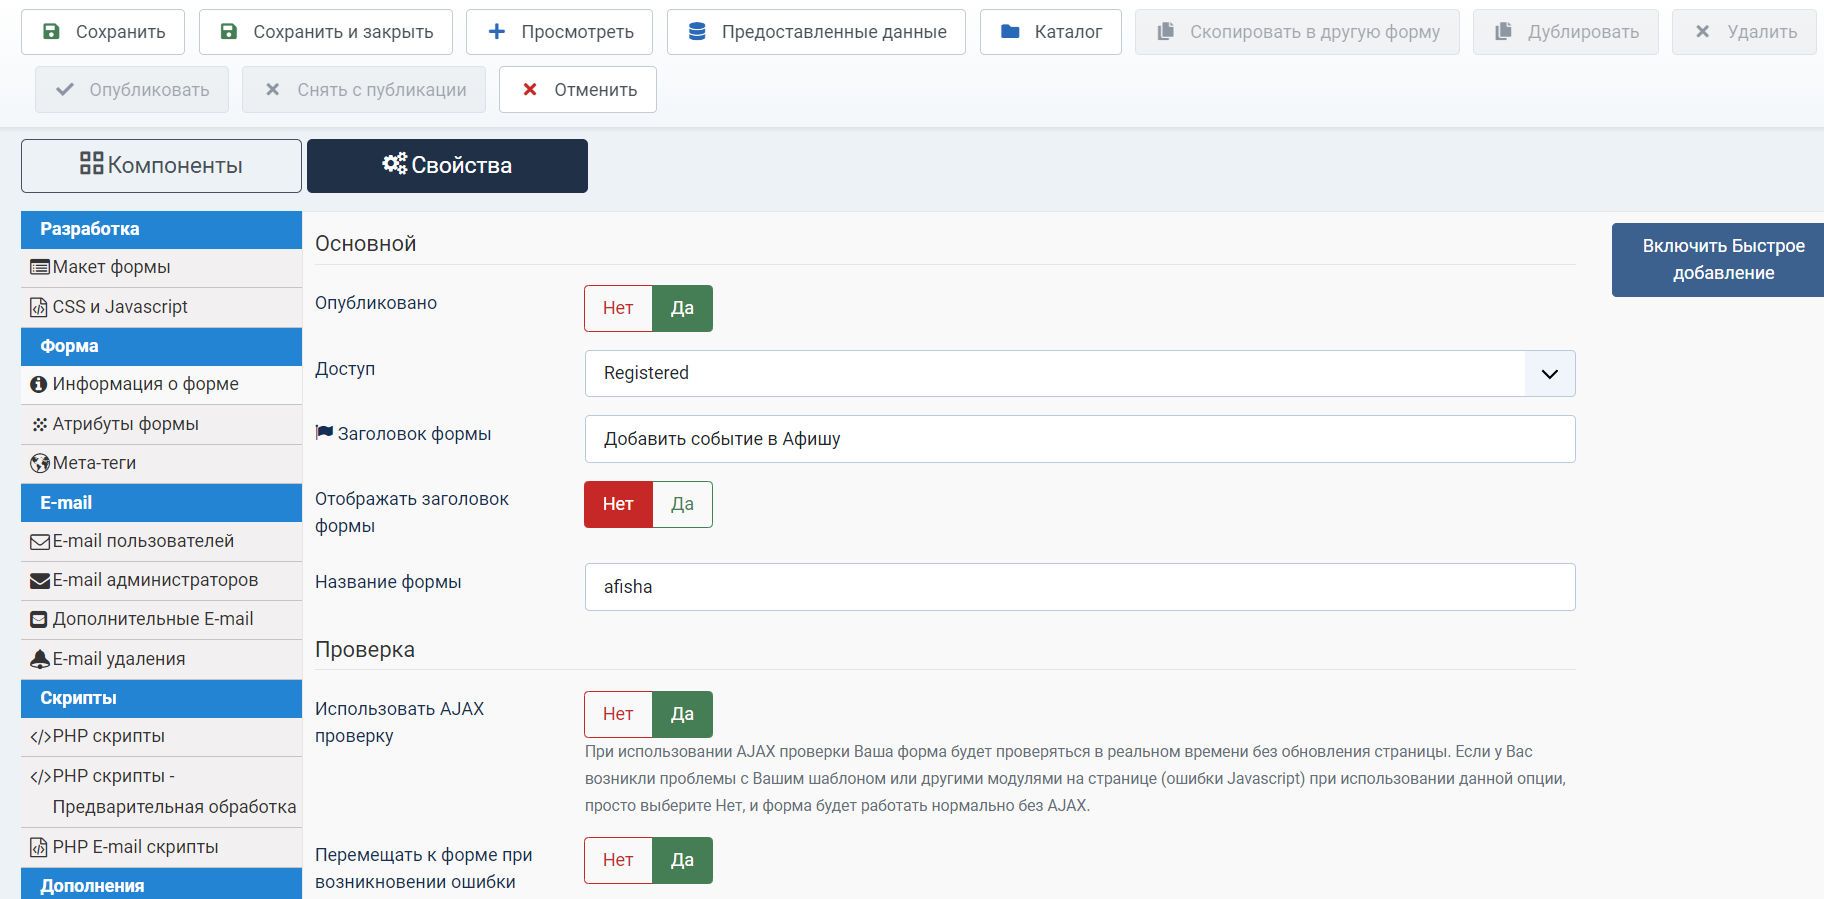Click the database icon for Предоставленные данные
1824x899 pixels.
pos(697,32)
